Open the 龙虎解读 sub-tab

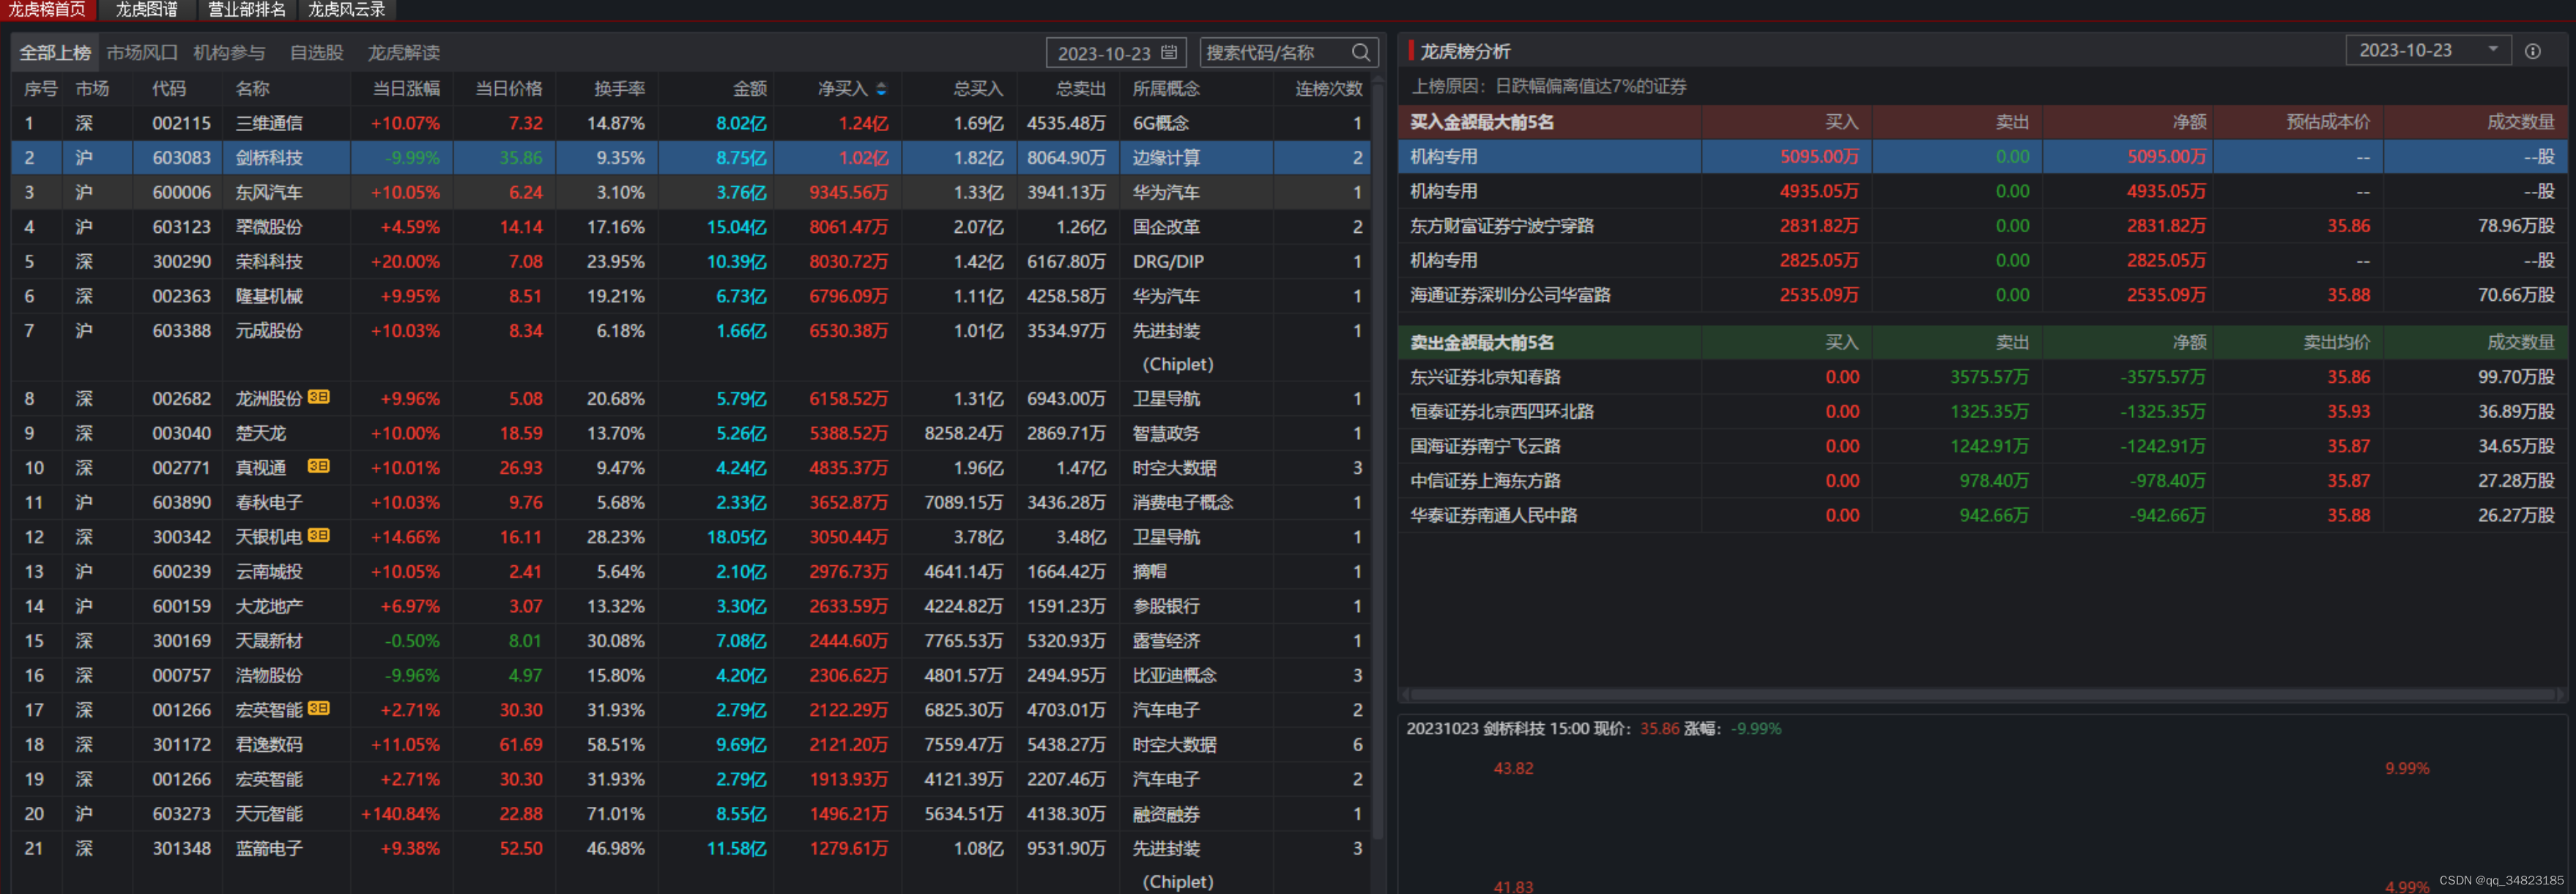point(403,52)
